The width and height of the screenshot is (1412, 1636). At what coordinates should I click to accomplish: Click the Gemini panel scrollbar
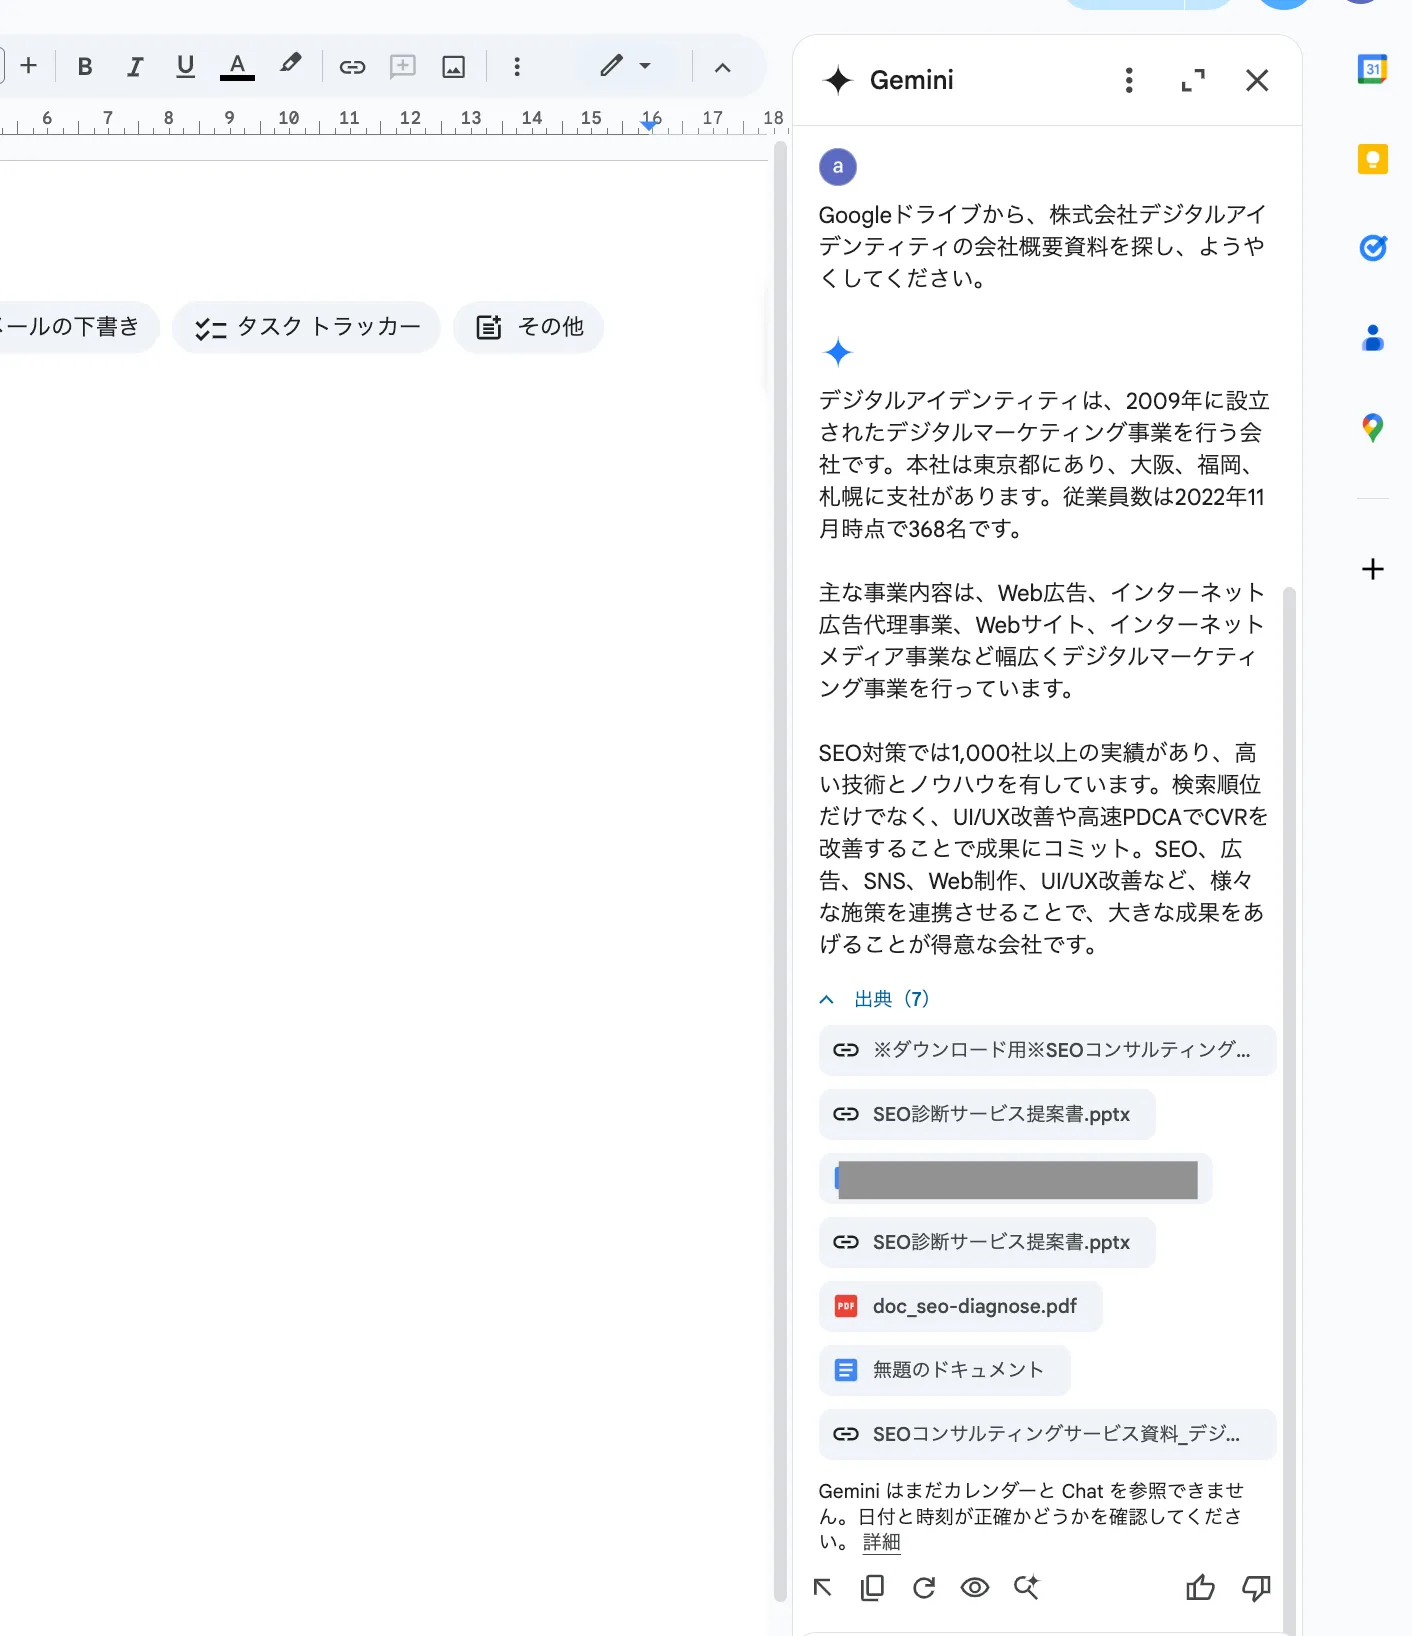pos(1289,1110)
